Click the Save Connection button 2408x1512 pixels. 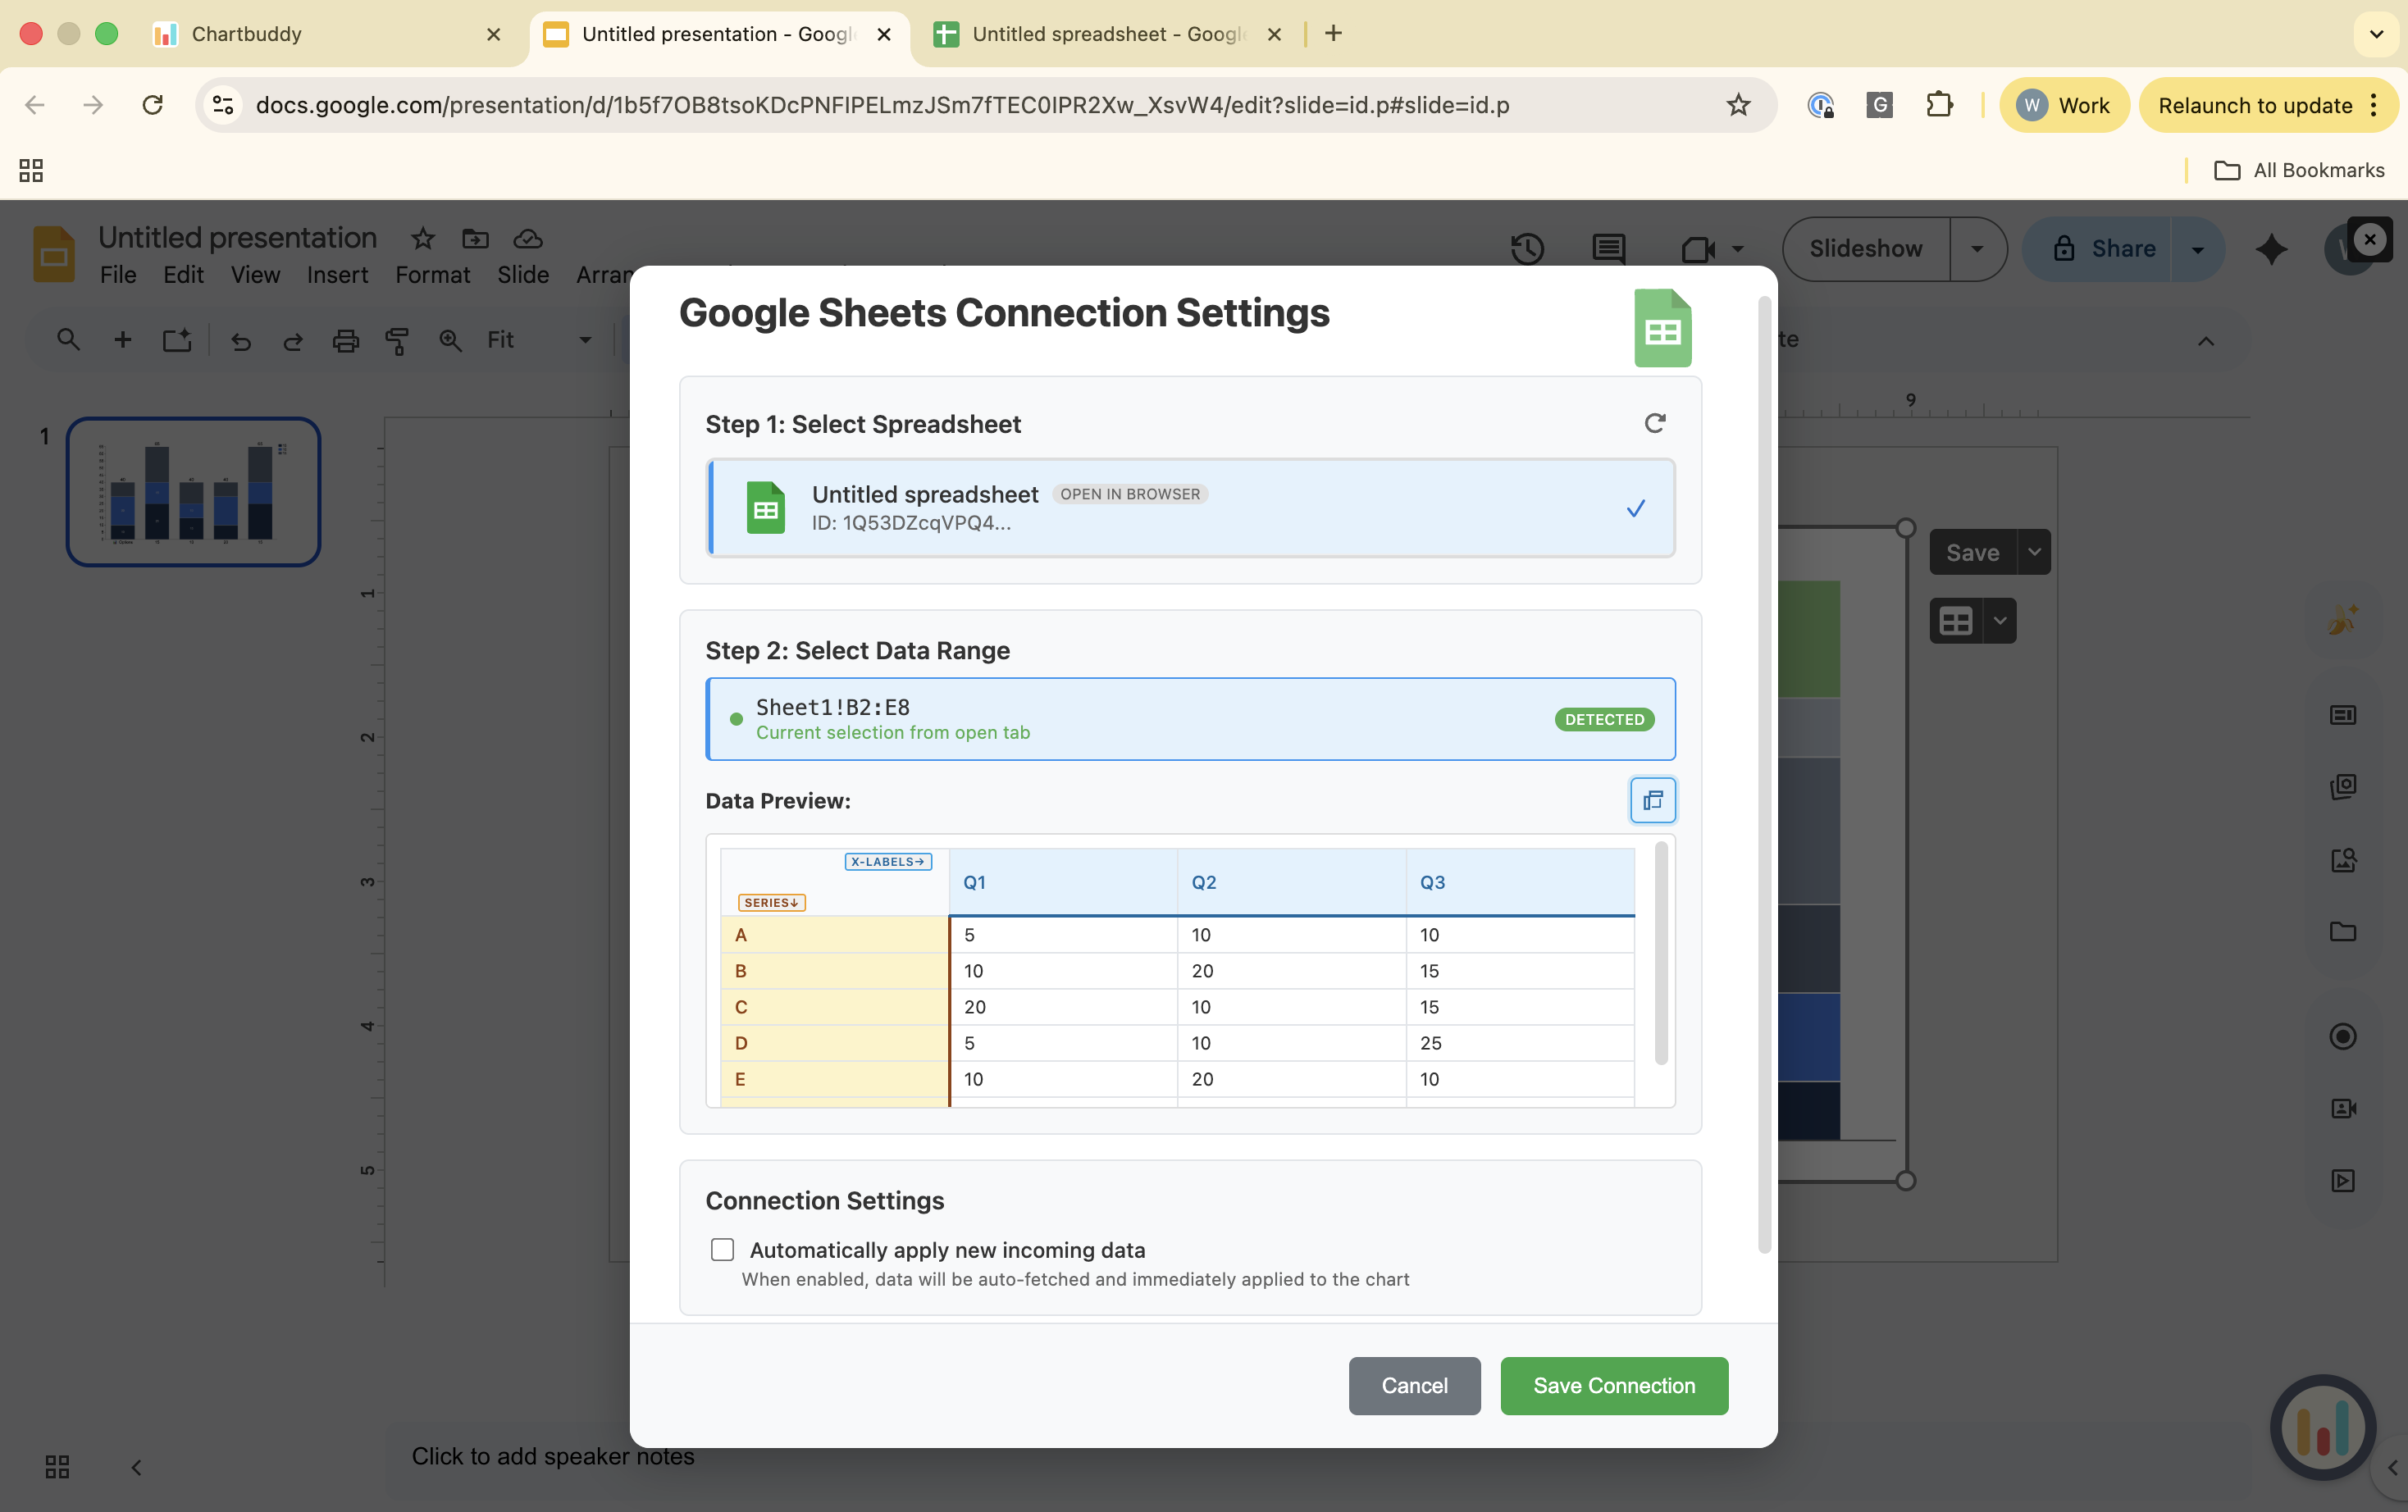tap(1613, 1386)
